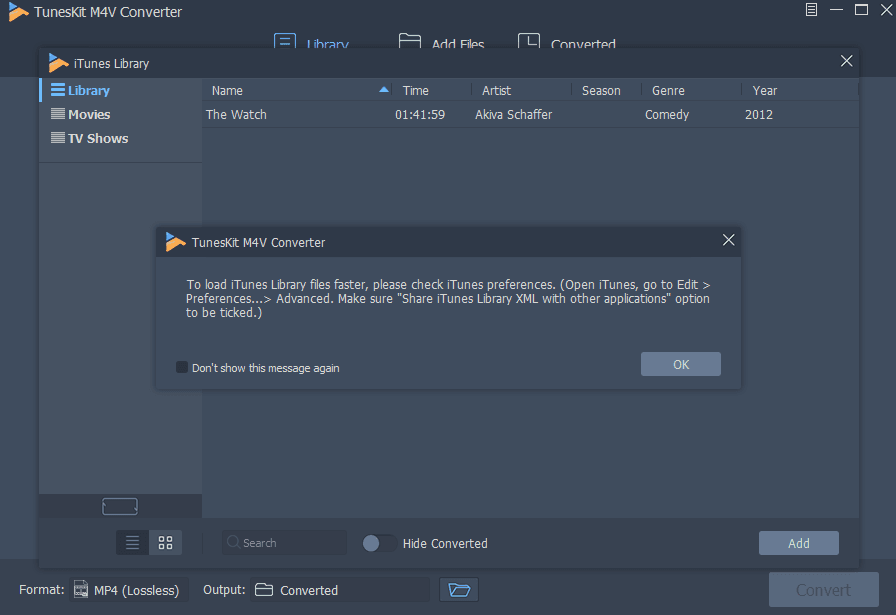Focus the Search field
Screen dimensions: 896x615
click(x=284, y=542)
